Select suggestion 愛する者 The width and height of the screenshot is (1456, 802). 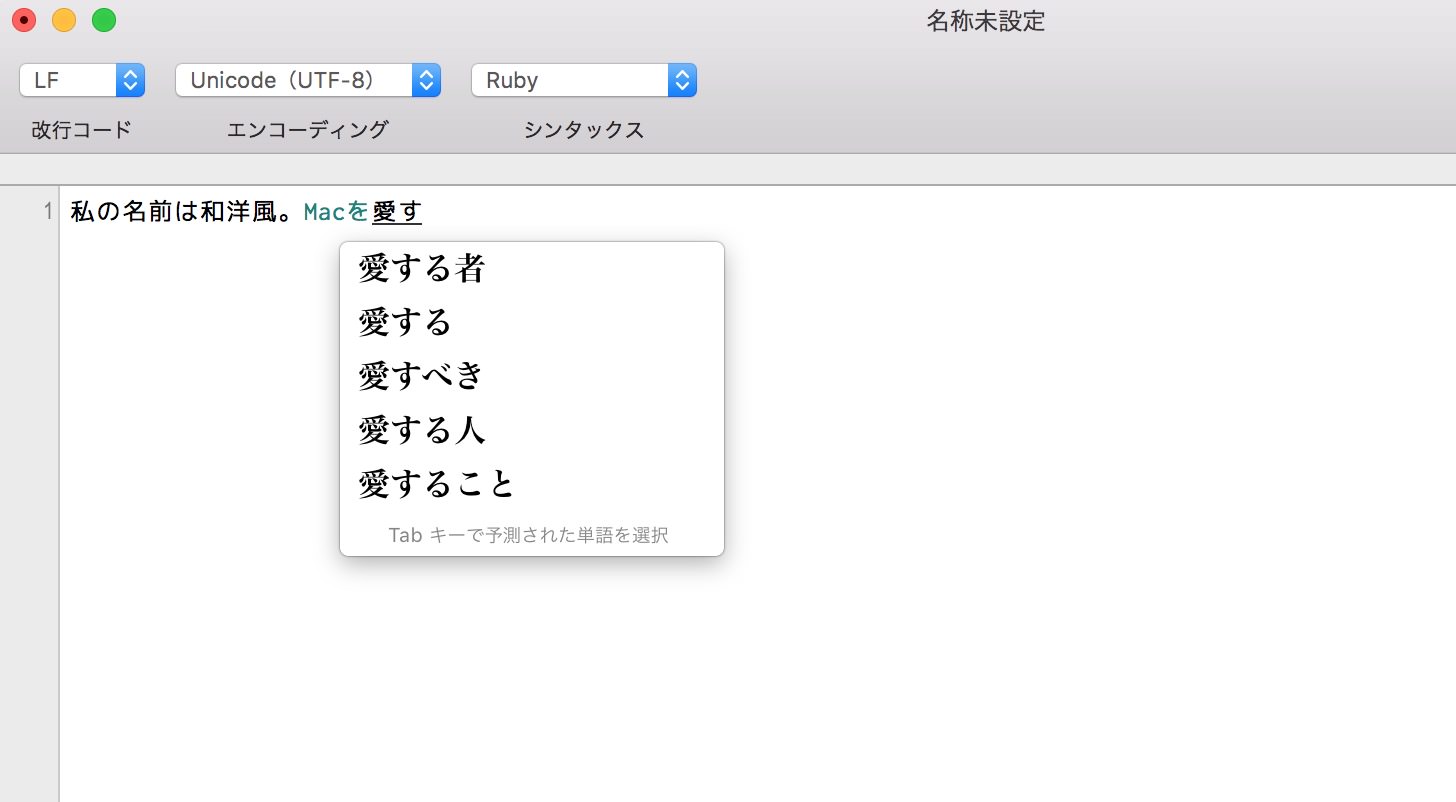coord(532,268)
